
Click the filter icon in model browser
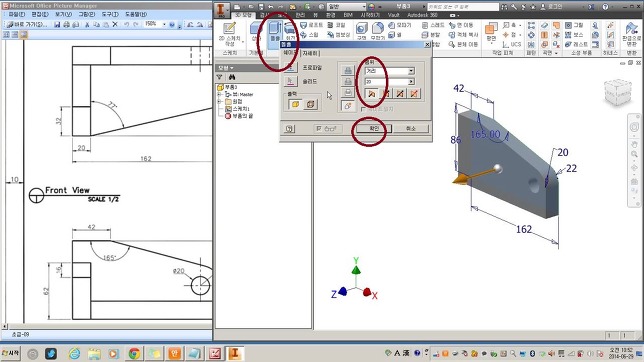[x=220, y=77]
